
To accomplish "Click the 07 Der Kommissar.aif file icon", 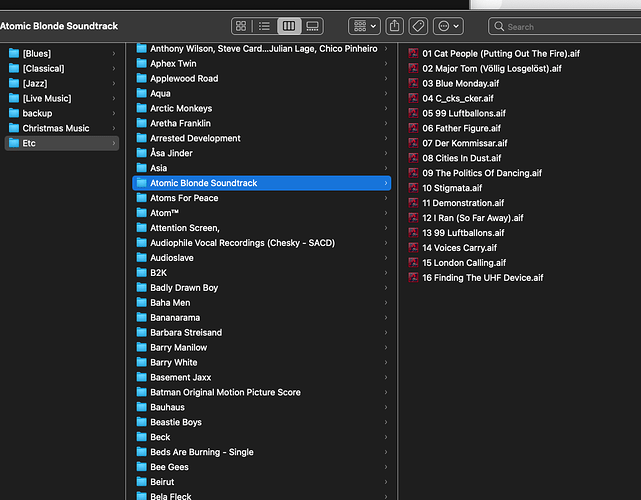I will (413, 143).
